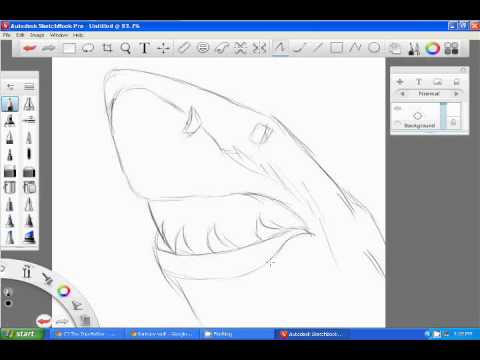
Task: Choose the Rectangle draw style
Action: (336, 48)
